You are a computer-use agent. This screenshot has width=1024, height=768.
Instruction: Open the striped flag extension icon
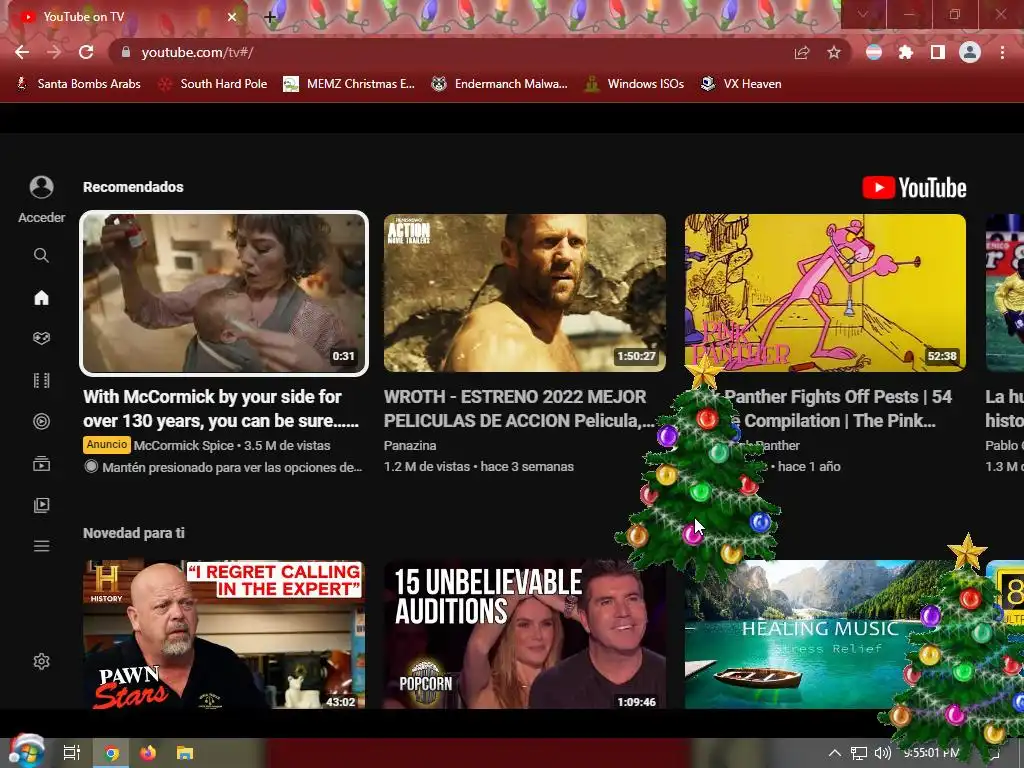(x=874, y=52)
